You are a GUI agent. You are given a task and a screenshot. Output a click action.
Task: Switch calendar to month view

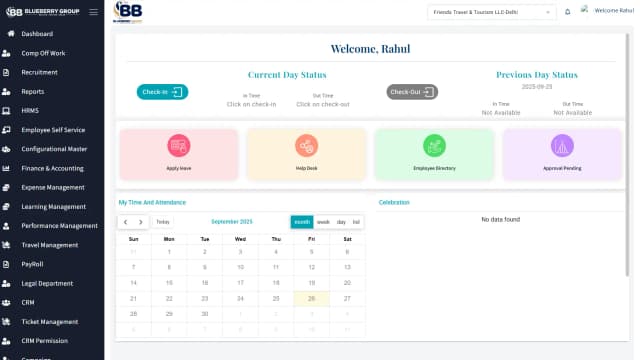click(x=302, y=222)
